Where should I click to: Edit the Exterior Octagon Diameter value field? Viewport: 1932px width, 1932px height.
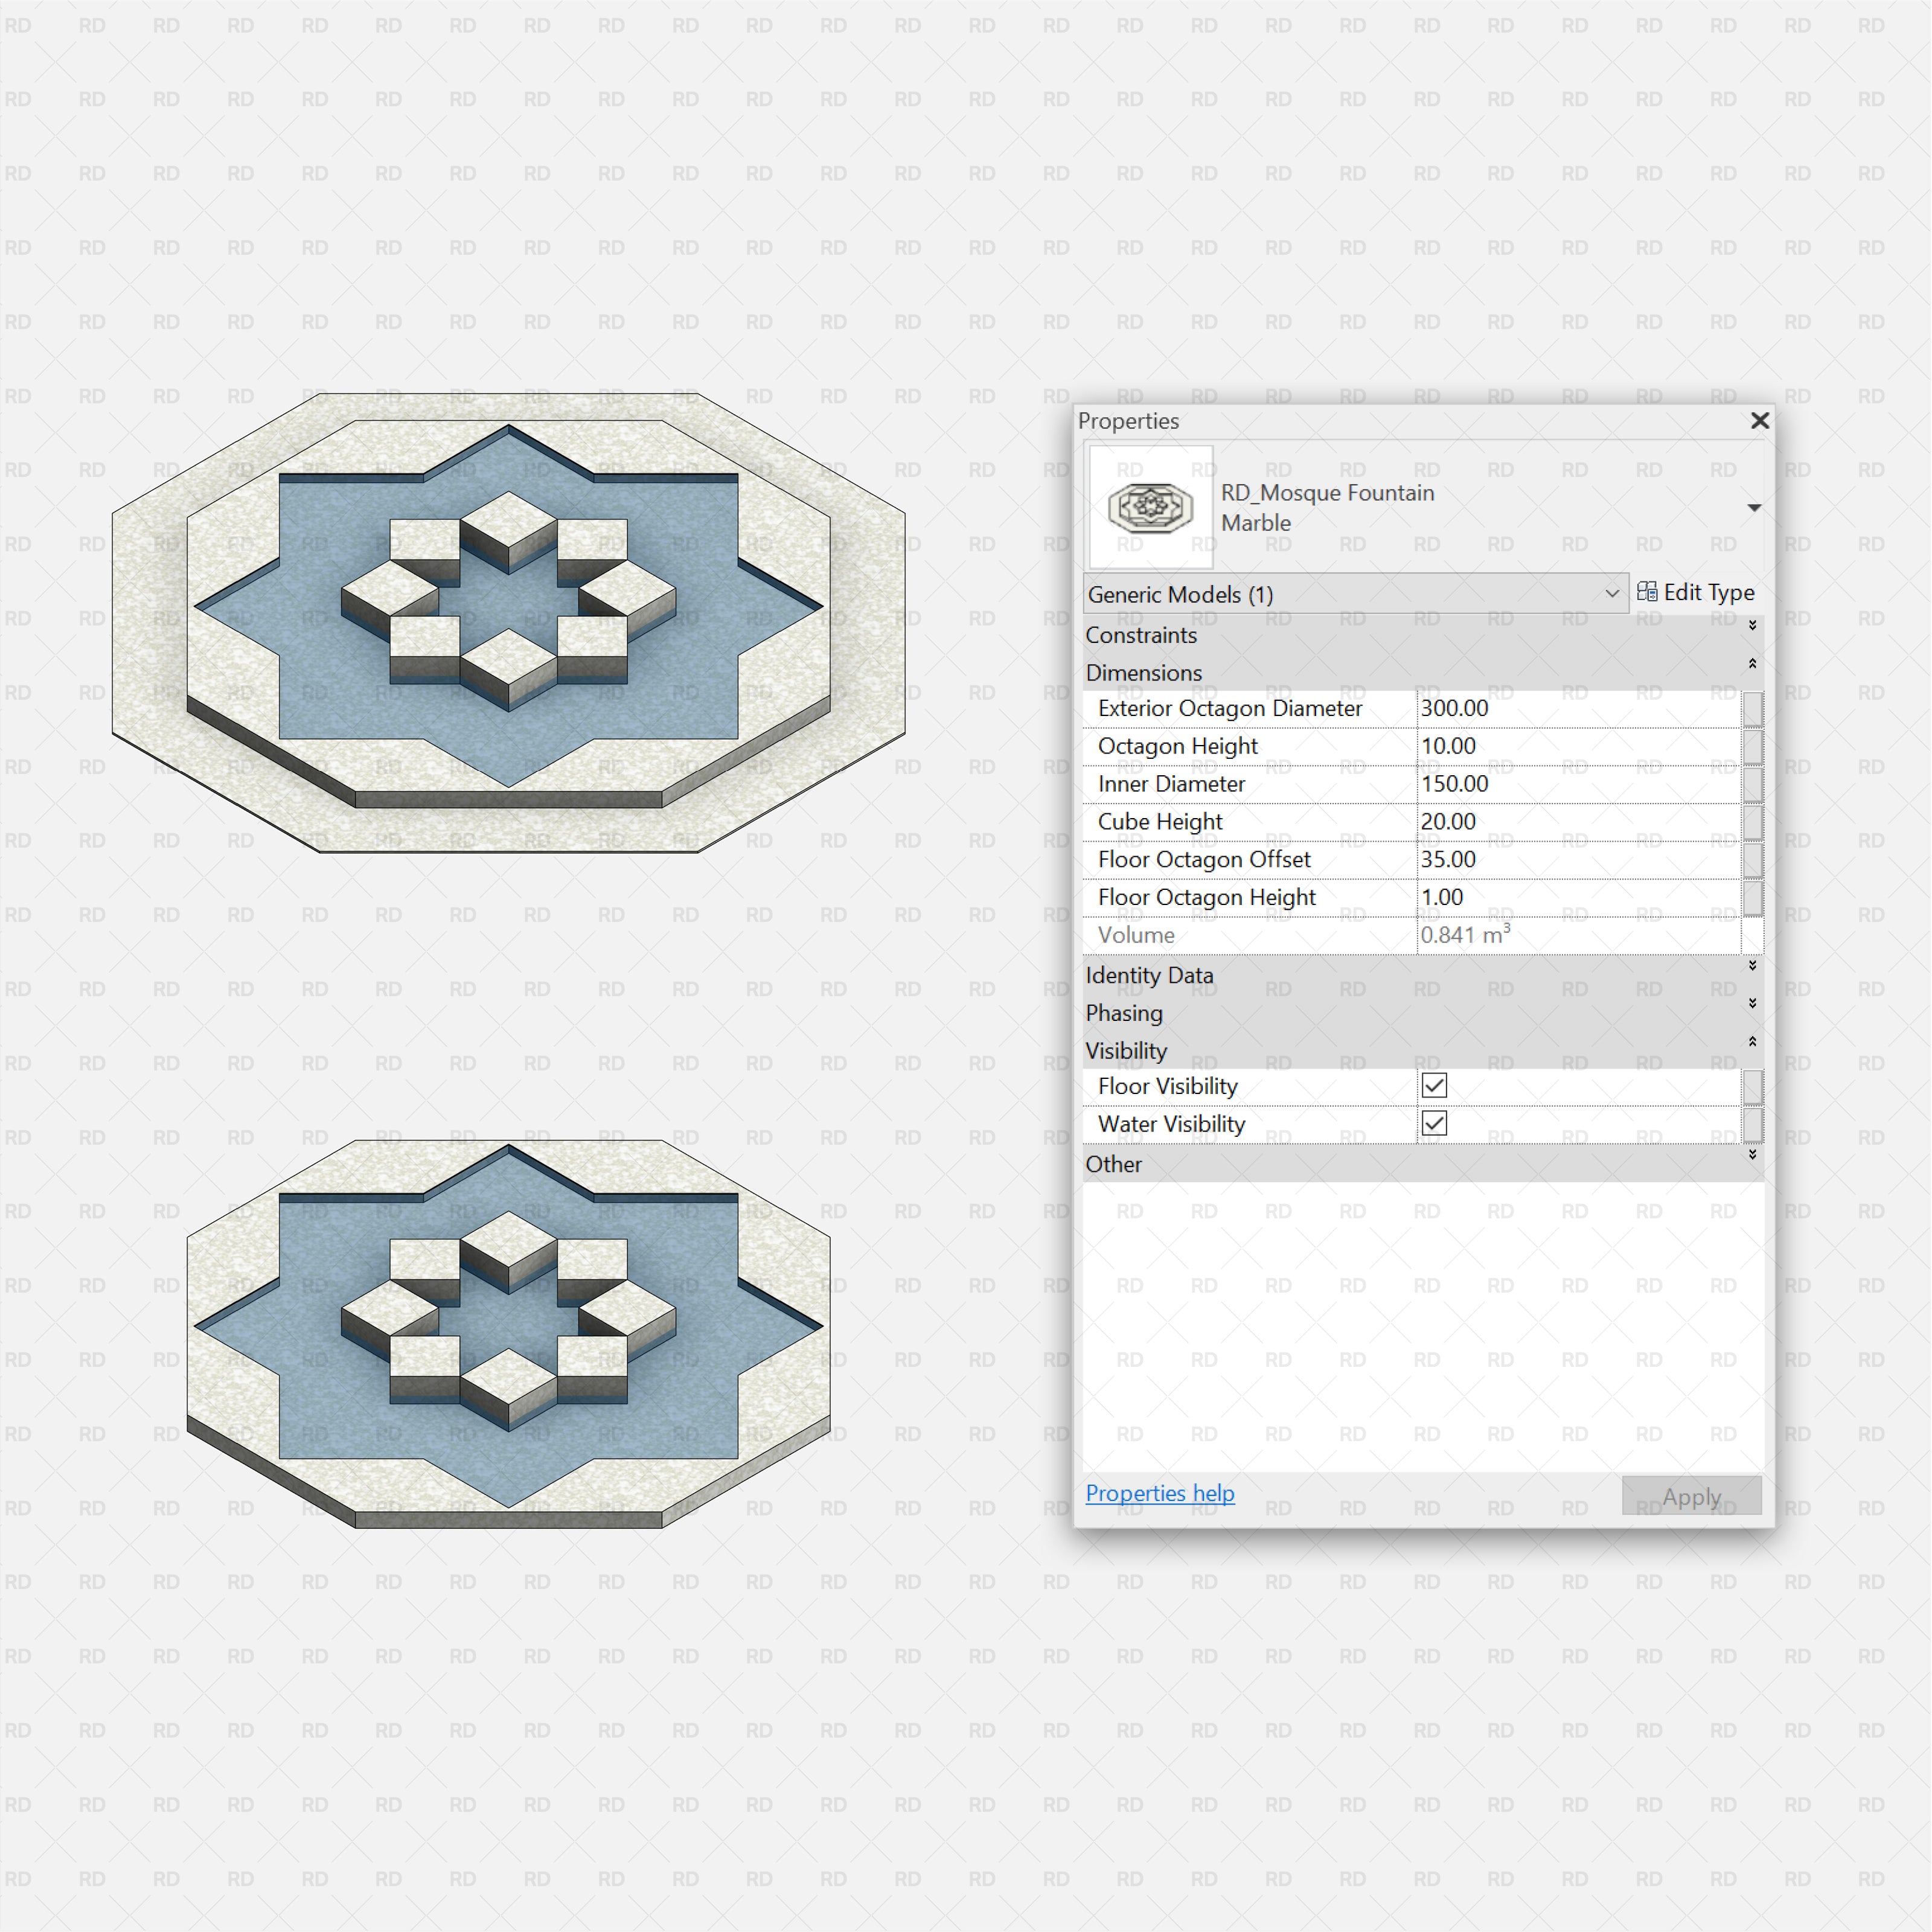click(x=1550, y=708)
